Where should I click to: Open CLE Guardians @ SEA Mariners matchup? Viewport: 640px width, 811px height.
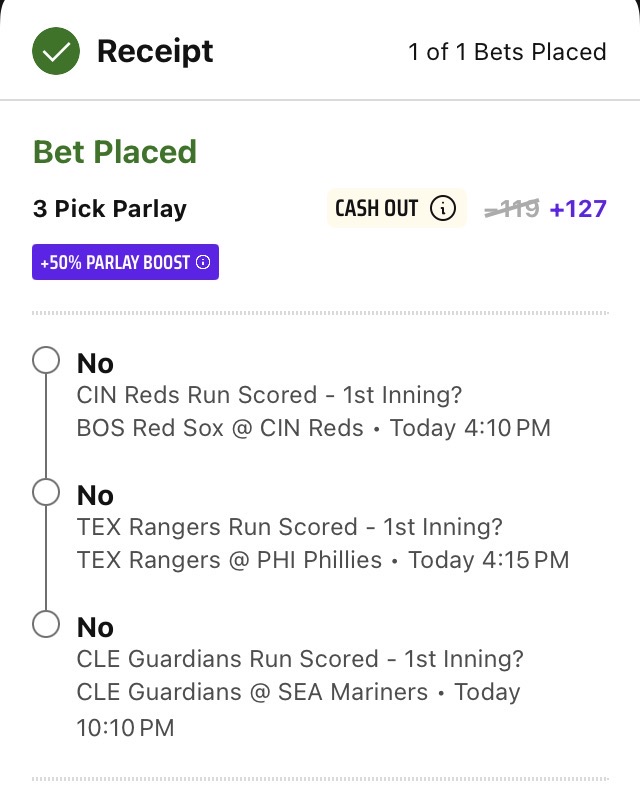252,692
